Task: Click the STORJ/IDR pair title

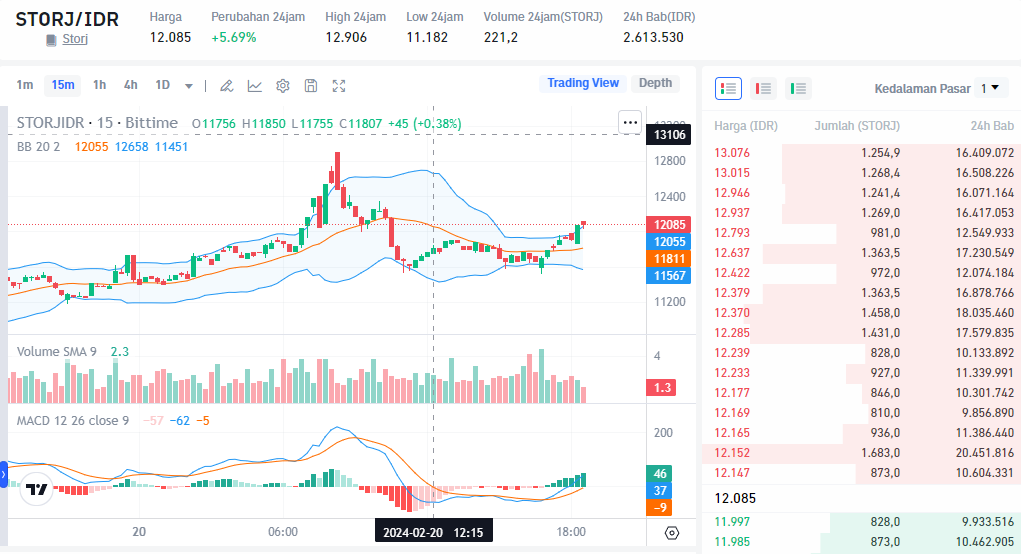Action: pyautogui.click(x=67, y=20)
